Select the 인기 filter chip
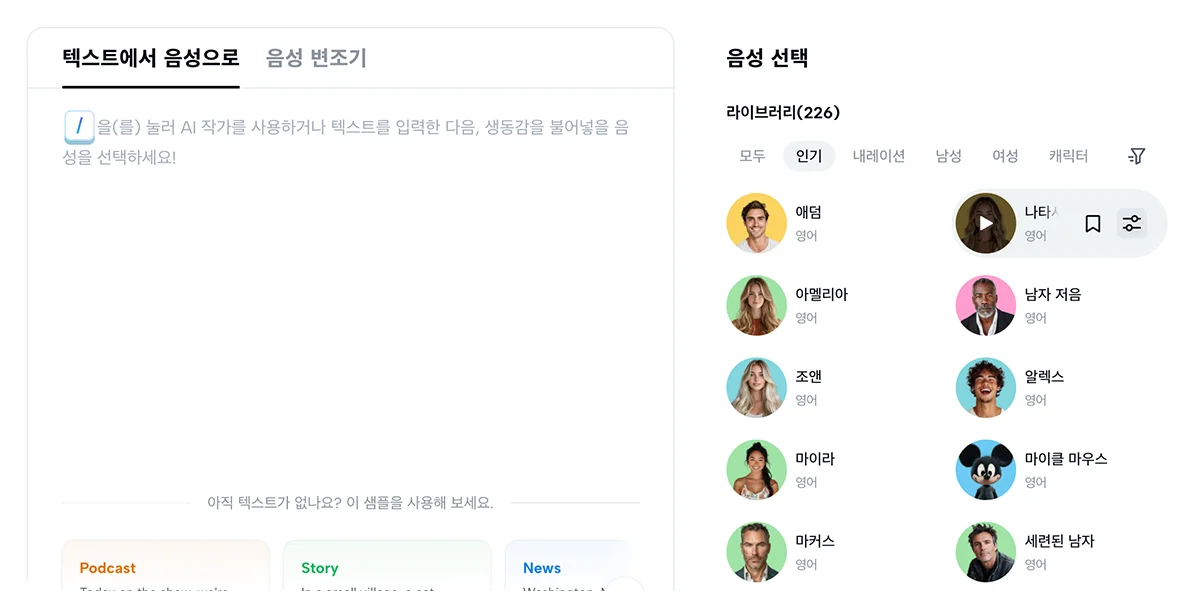This screenshot has width=1200, height=600. pos(808,156)
